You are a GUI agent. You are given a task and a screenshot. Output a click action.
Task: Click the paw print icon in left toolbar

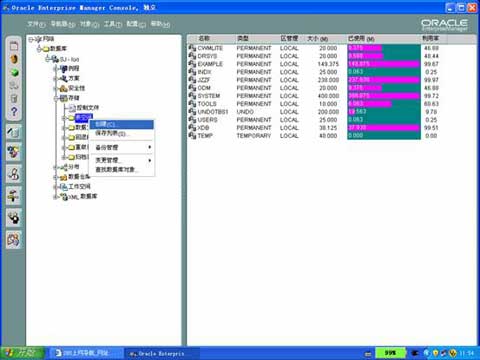click(x=14, y=217)
